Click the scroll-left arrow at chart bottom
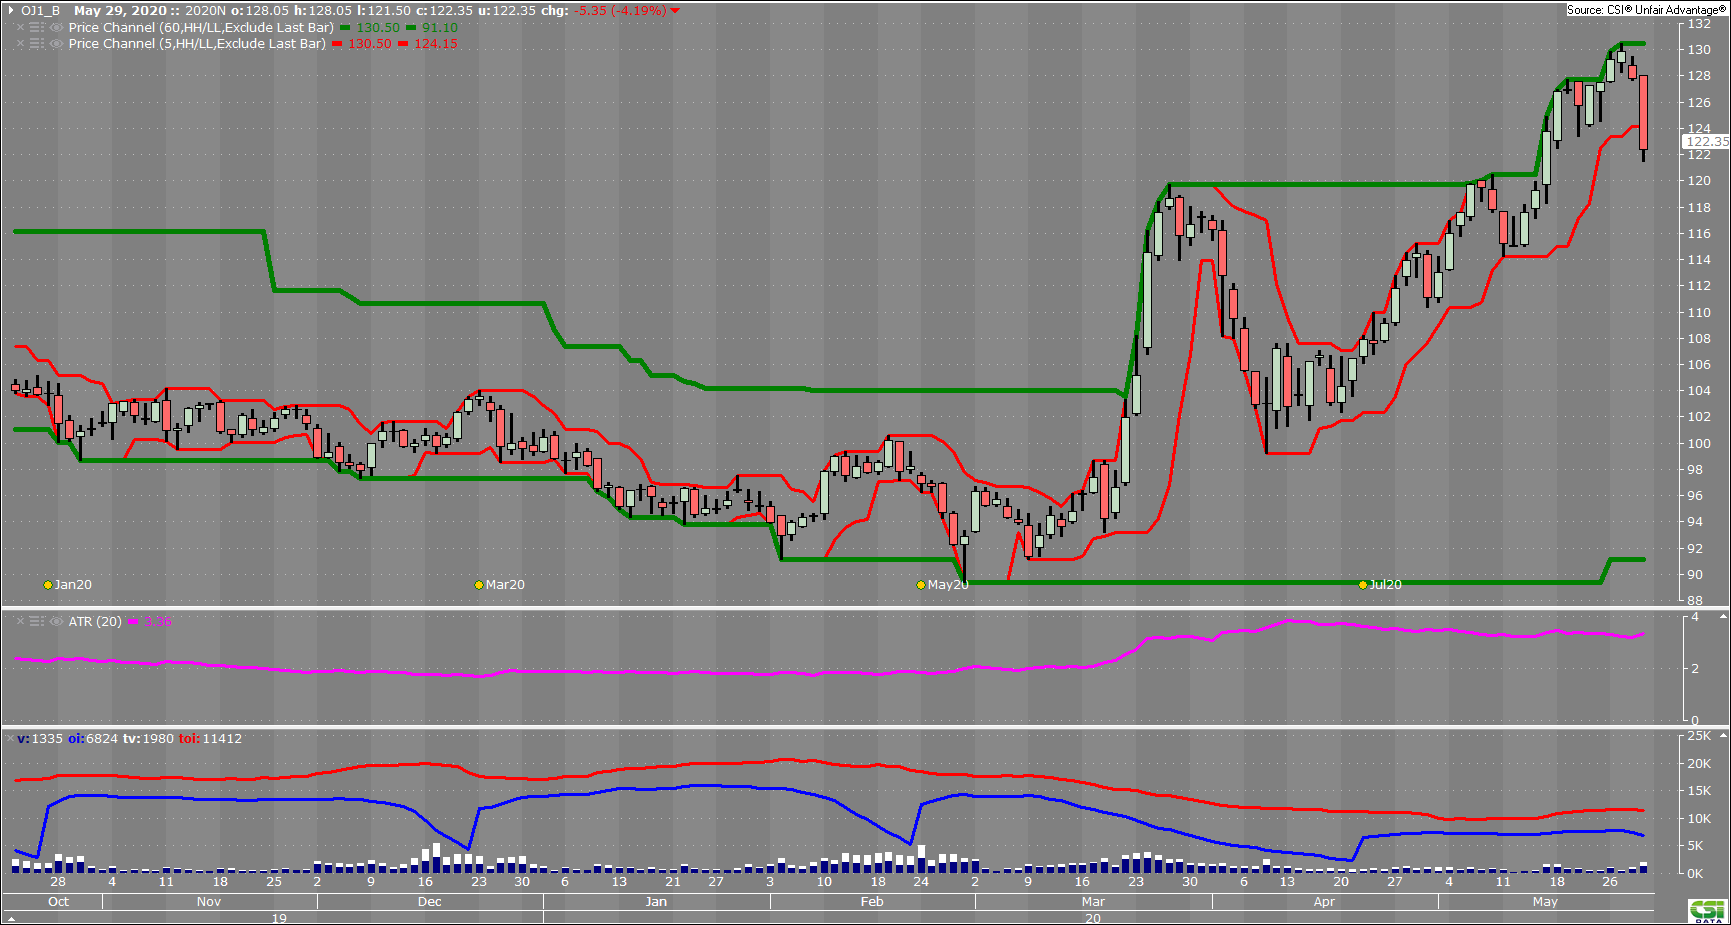Viewport: 1731px width, 925px height. (12, 918)
